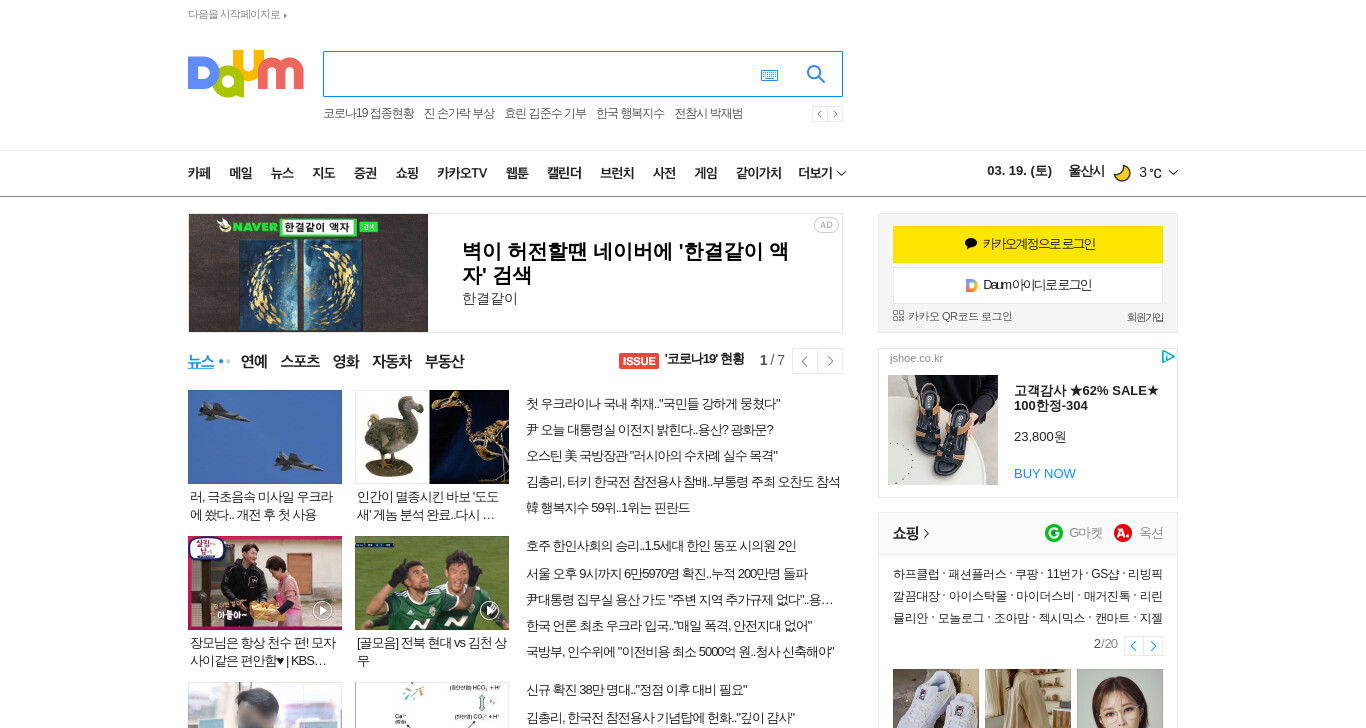Image resolution: width=1366 pixels, height=728 pixels.
Task: Open headline 호주 한인사회의 승리
Action: click(x=661, y=546)
